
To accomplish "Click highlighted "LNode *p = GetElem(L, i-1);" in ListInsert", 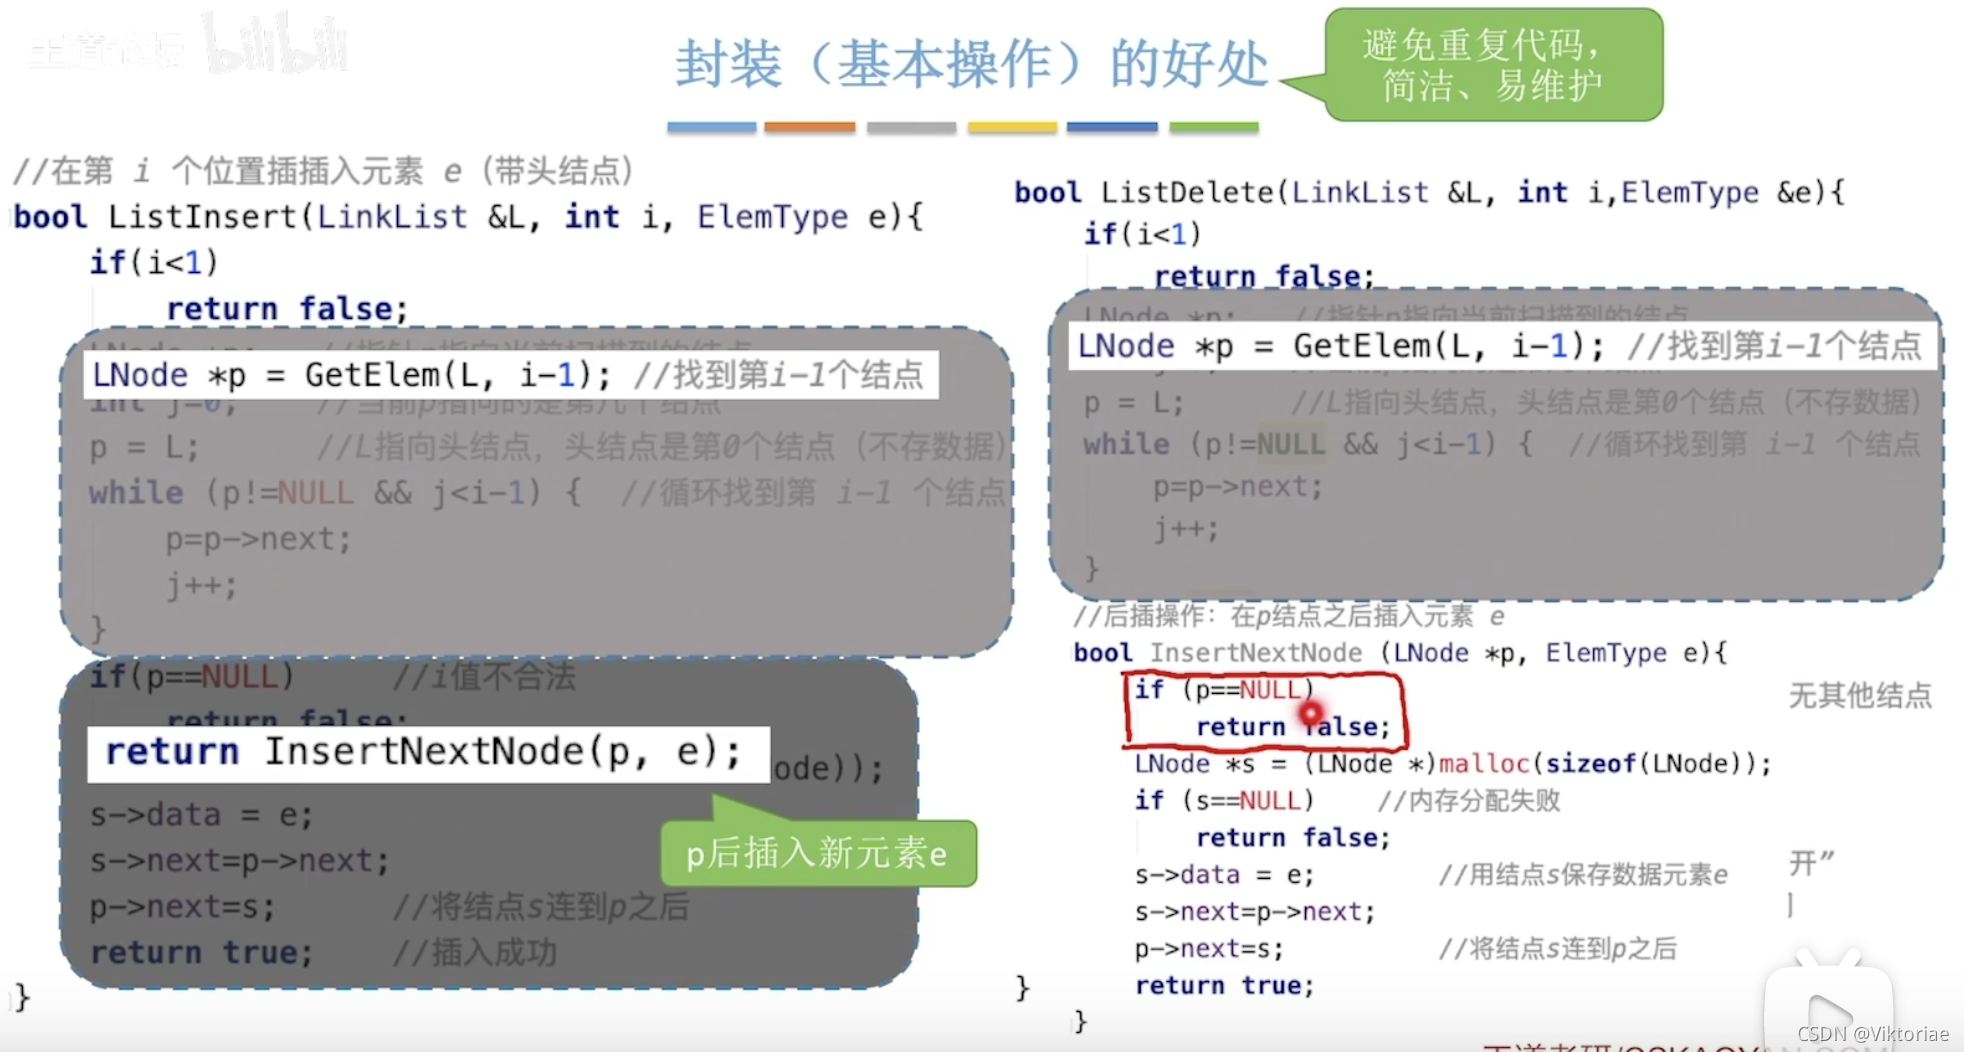I will (x=351, y=375).
